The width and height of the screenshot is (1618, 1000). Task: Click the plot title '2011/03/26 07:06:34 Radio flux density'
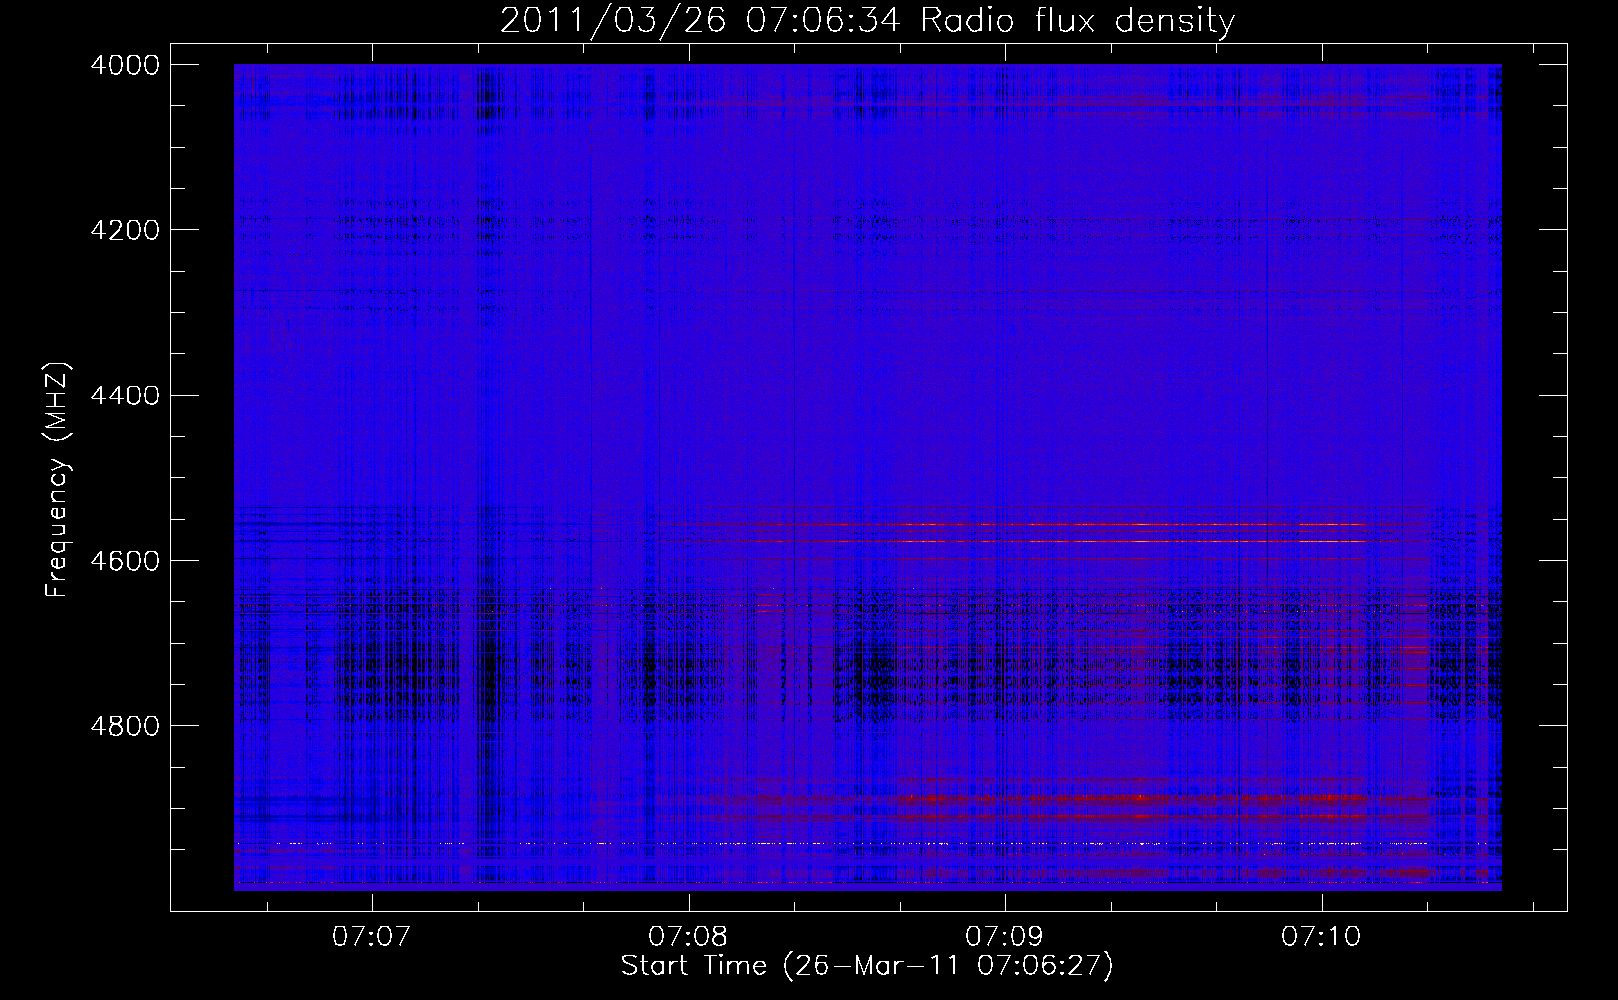(x=867, y=20)
